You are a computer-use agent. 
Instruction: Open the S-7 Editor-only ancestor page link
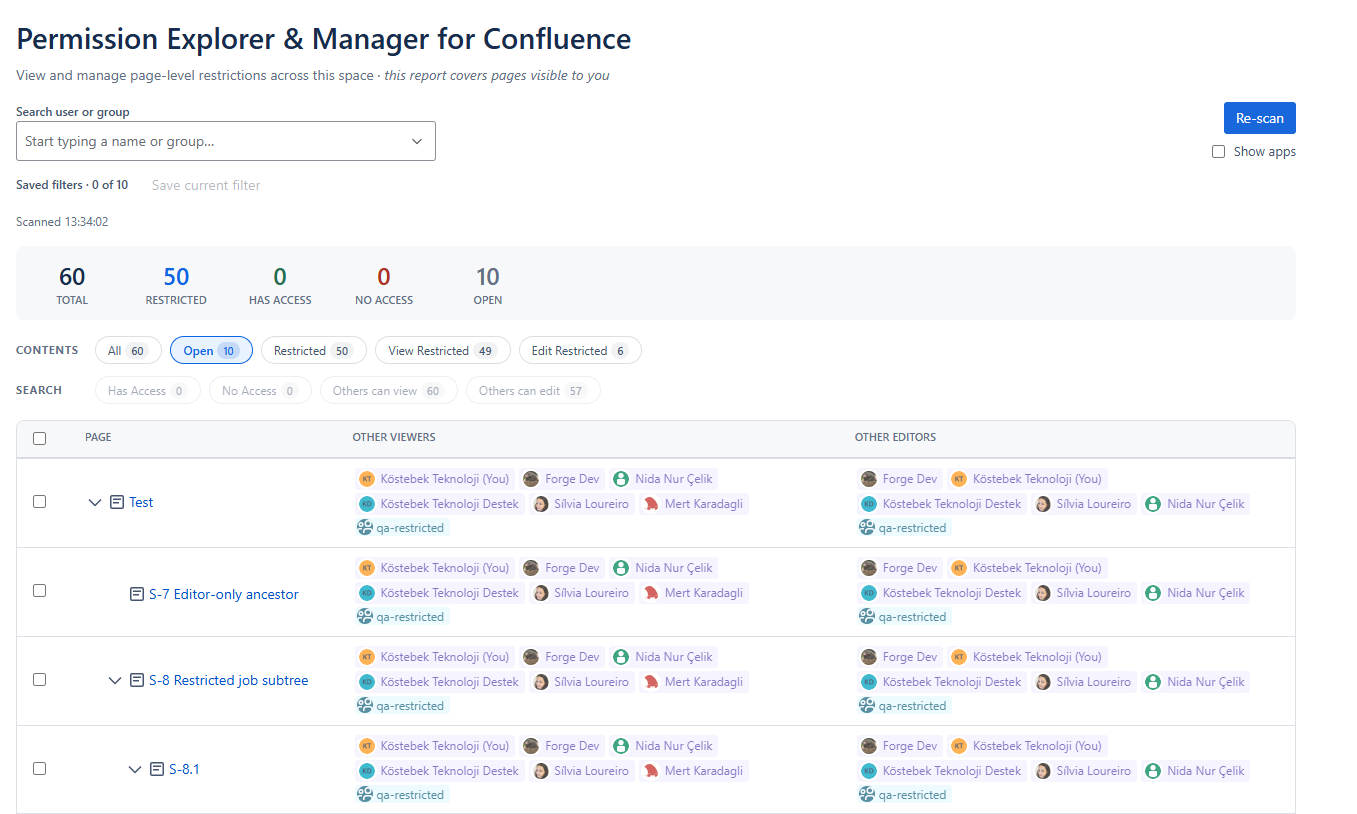pyautogui.click(x=224, y=594)
